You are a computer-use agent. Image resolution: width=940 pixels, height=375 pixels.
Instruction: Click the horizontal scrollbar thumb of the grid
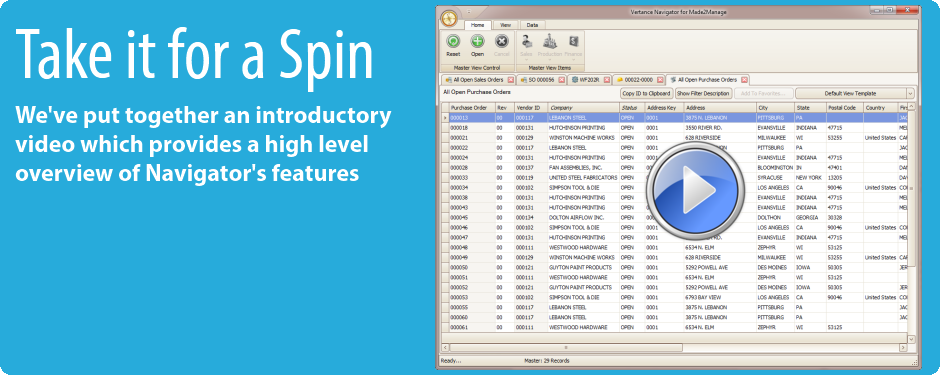(x=566, y=347)
